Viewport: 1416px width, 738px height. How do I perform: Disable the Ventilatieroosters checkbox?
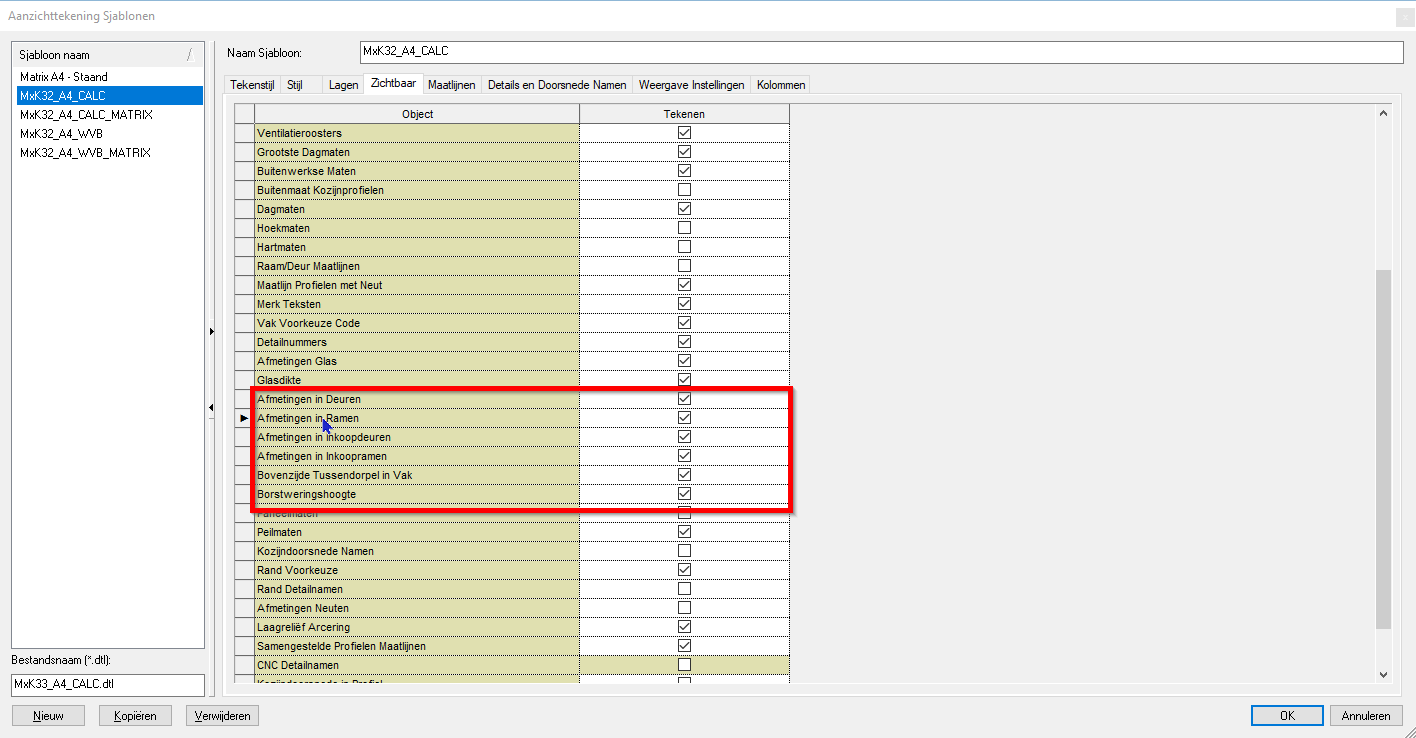click(684, 132)
